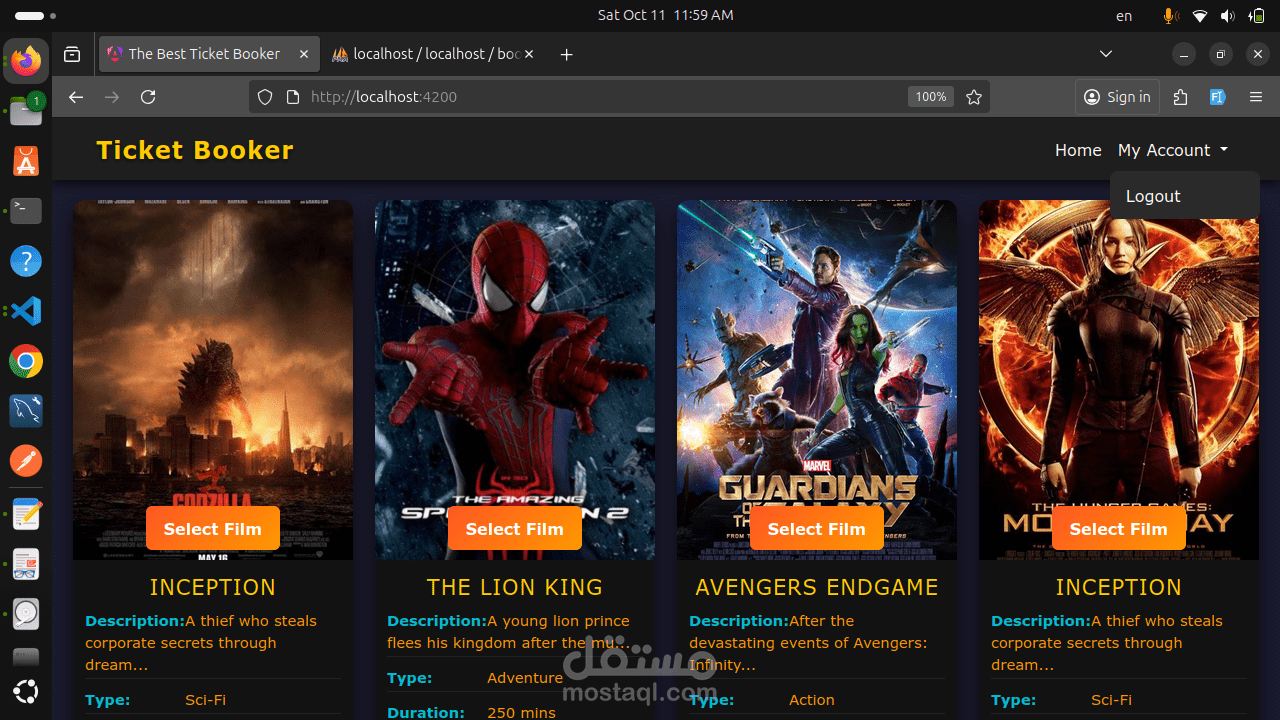Open the Document Viewer in the dock
The height and width of the screenshot is (720, 1280).
(x=26, y=564)
